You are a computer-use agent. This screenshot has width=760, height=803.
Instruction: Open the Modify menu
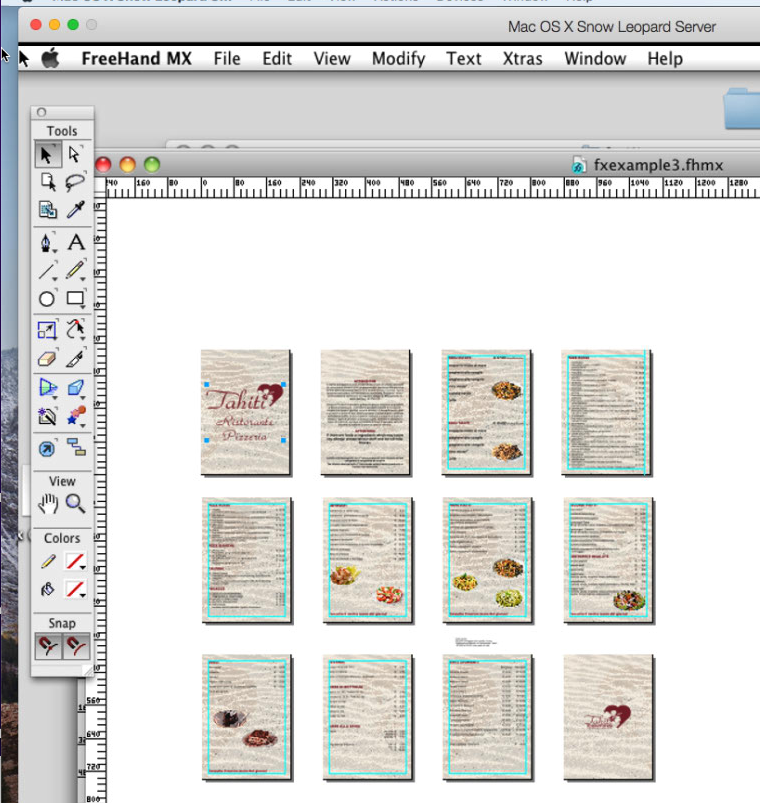click(398, 59)
